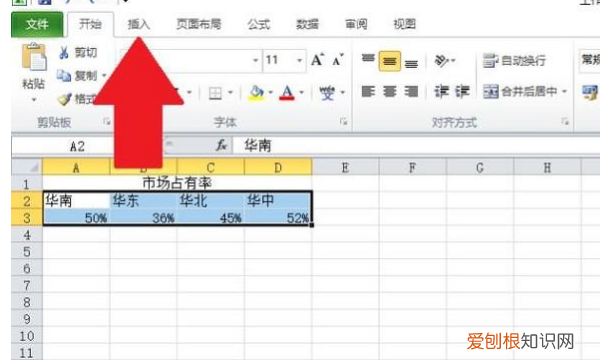This screenshot has height=360, width=600.
Task: Select column F header
Action: click(x=412, y=168)
